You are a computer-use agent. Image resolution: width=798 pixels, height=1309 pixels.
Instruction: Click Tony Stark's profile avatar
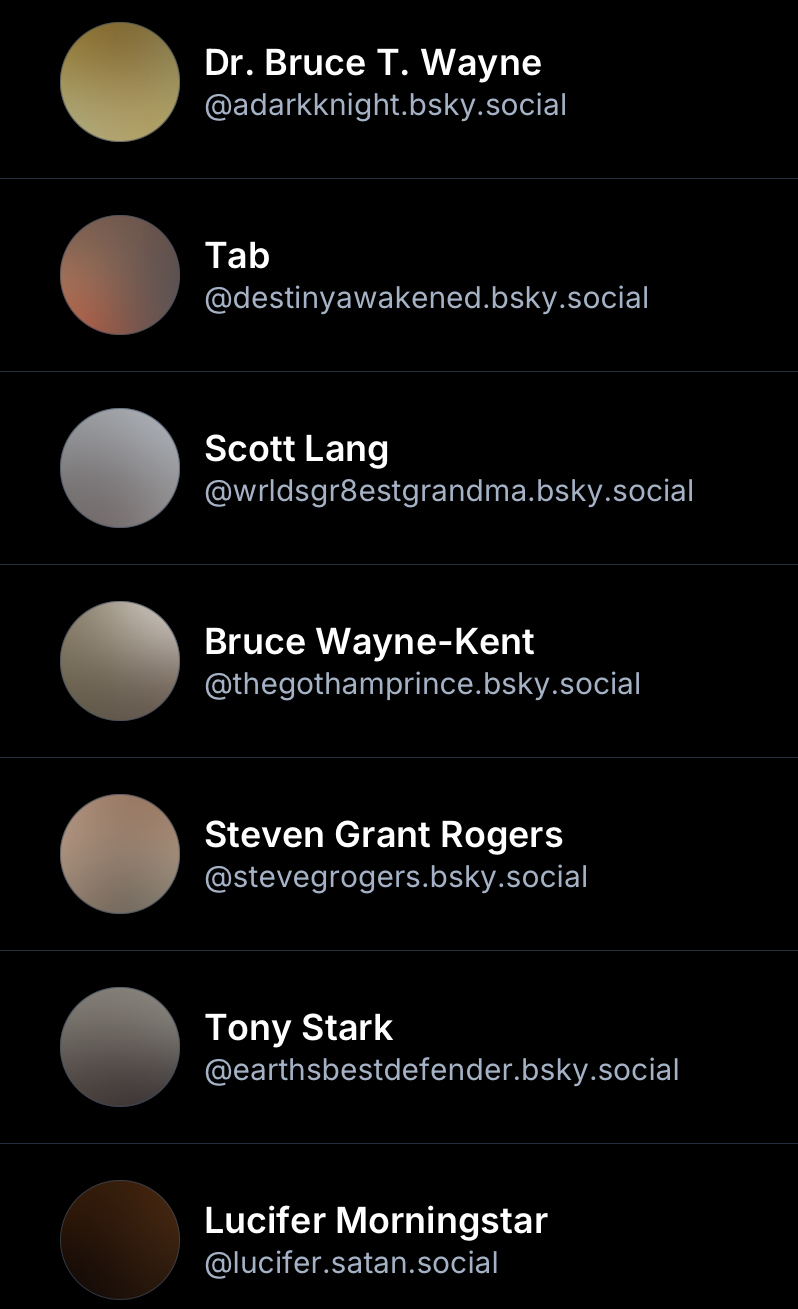tap(120, 1047)
